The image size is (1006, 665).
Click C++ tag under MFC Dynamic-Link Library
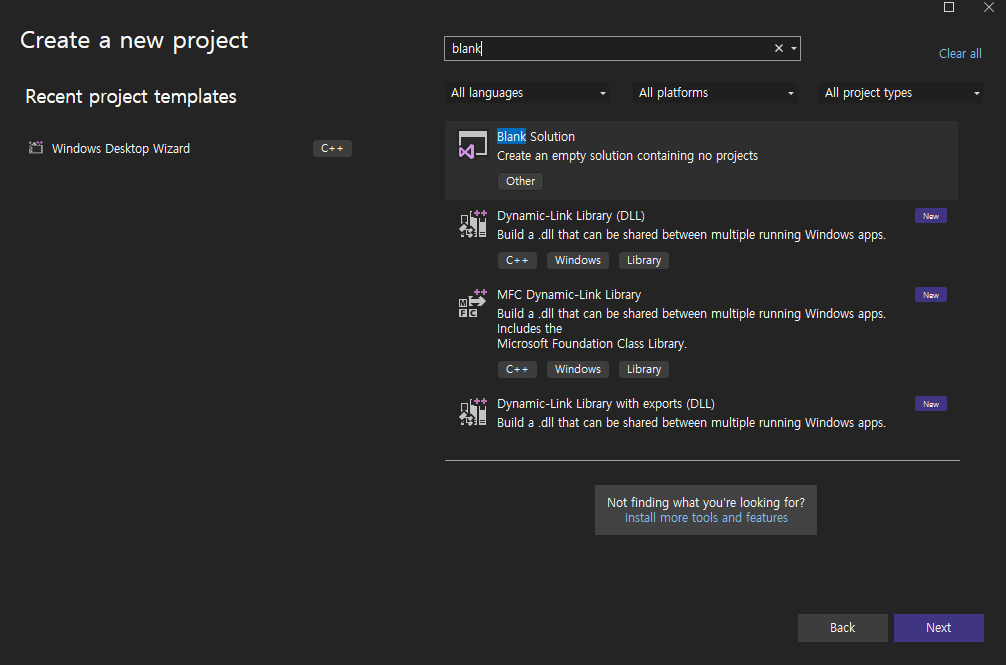pyautogui.click(x=517, y=369)
